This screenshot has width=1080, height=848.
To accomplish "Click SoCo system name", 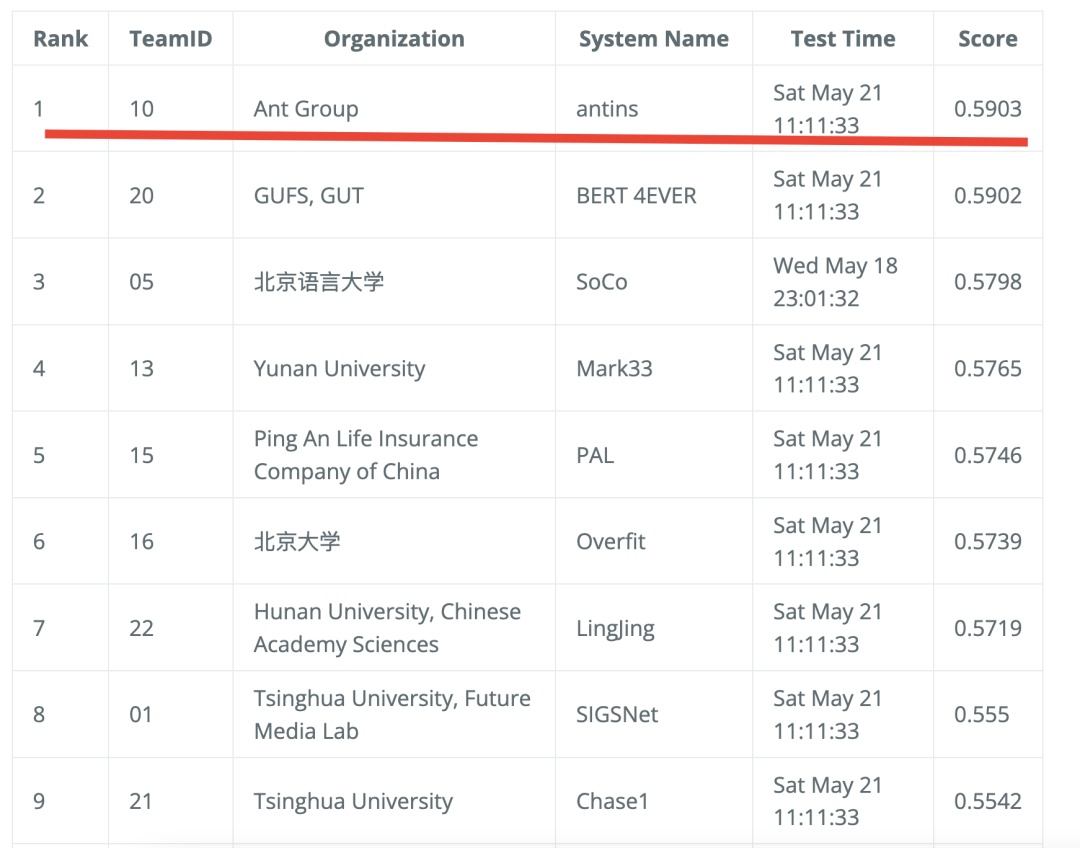I will click(601, 282).
